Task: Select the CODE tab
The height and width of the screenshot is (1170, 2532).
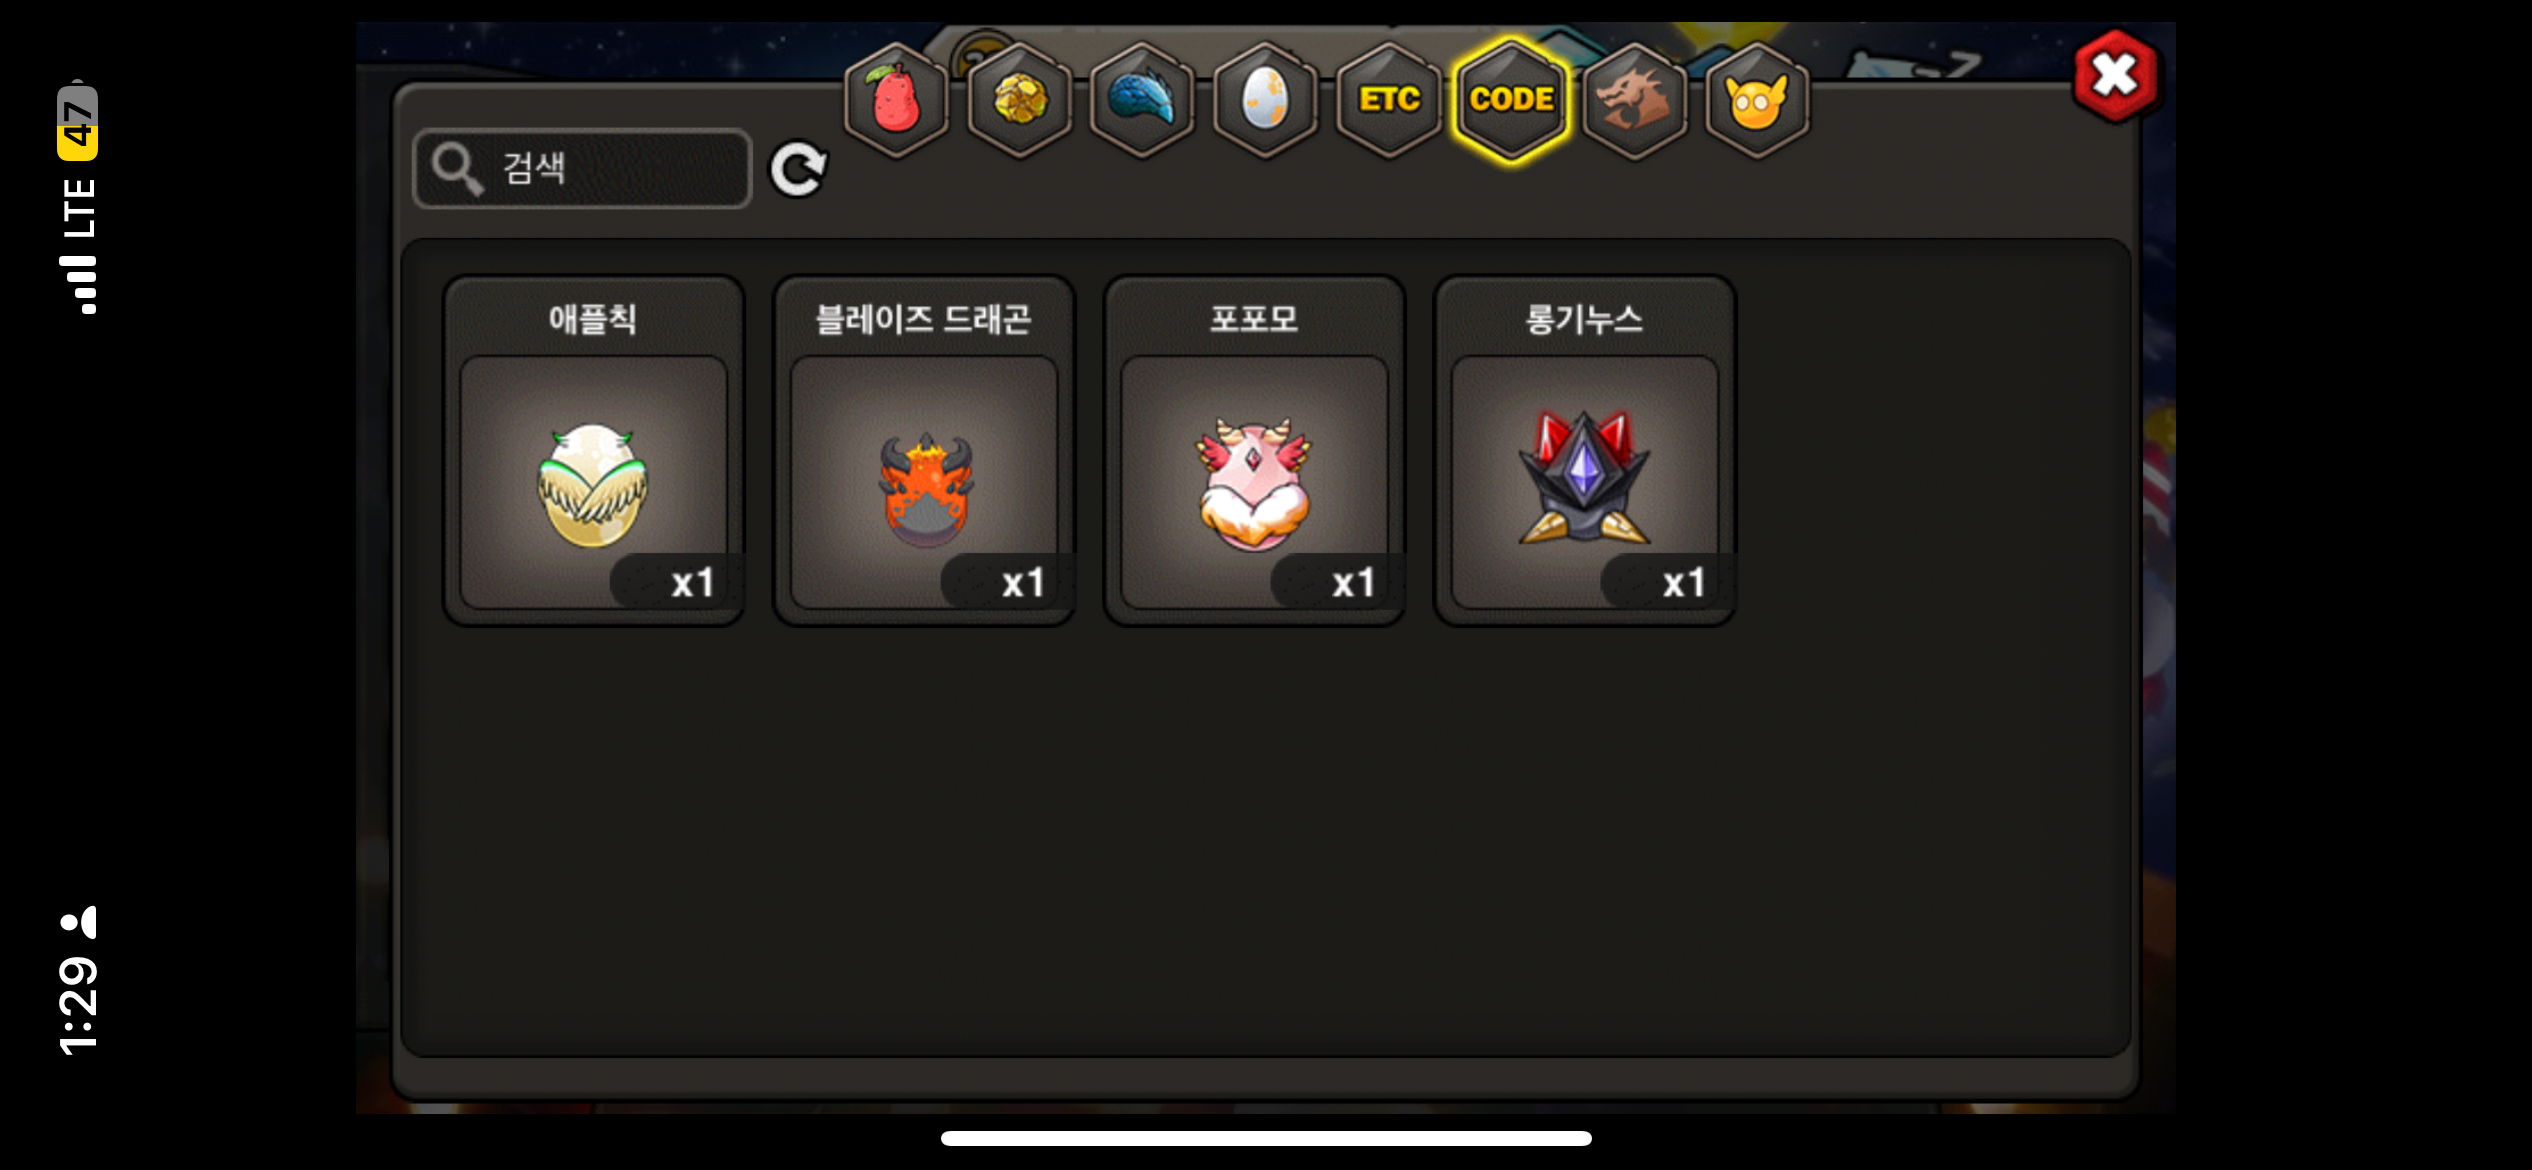Action: pos(1512,100)
